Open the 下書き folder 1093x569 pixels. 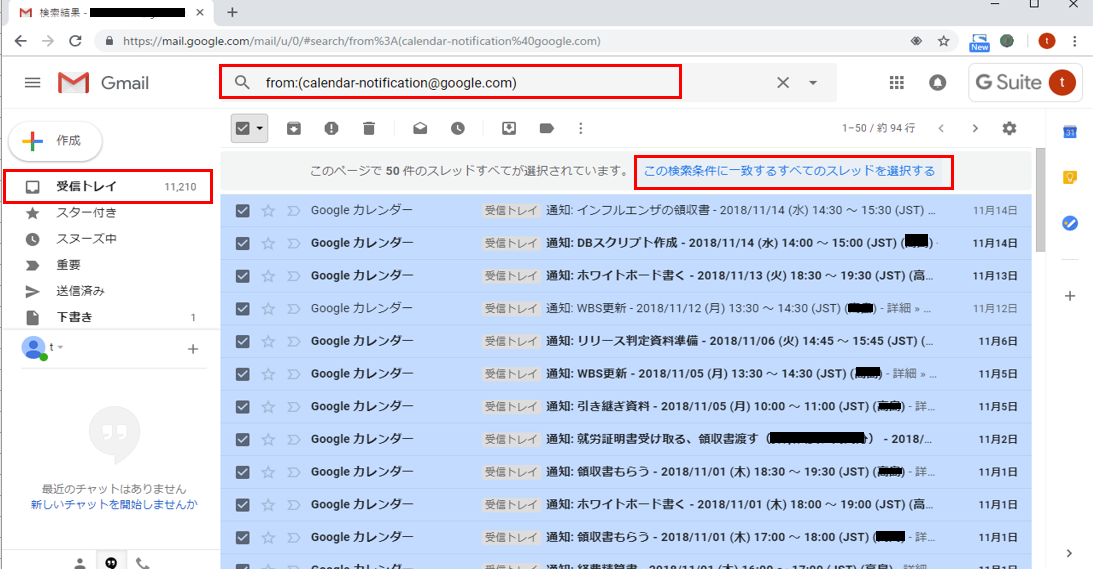[74, 317]
